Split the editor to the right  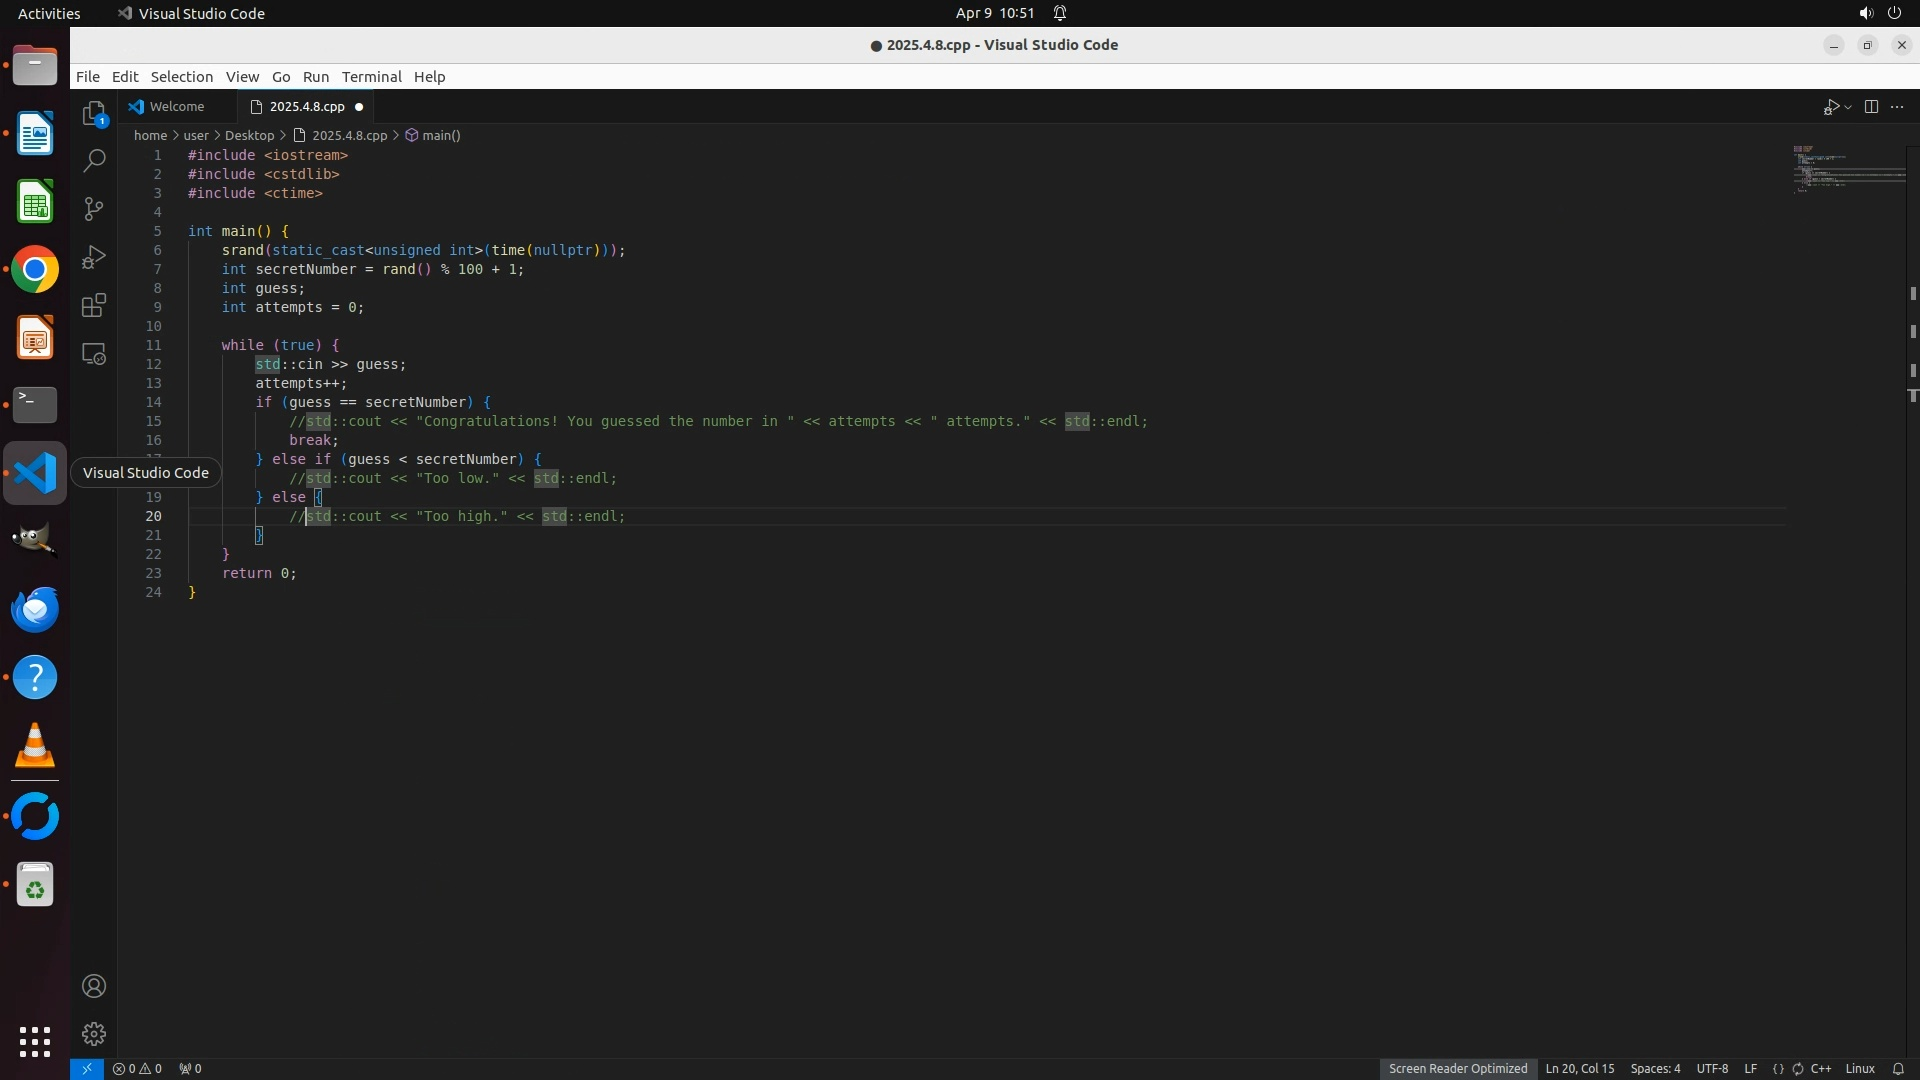tap(1871, 107)
